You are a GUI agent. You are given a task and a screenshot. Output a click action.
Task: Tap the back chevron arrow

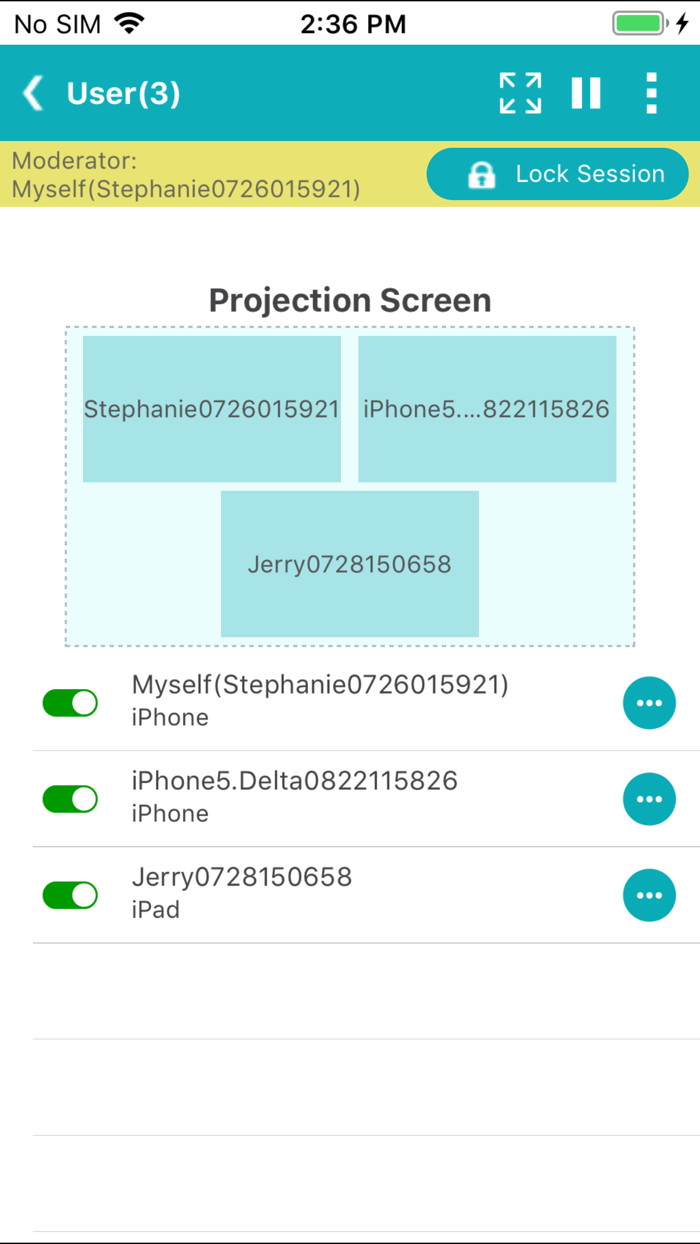(31, 93)
